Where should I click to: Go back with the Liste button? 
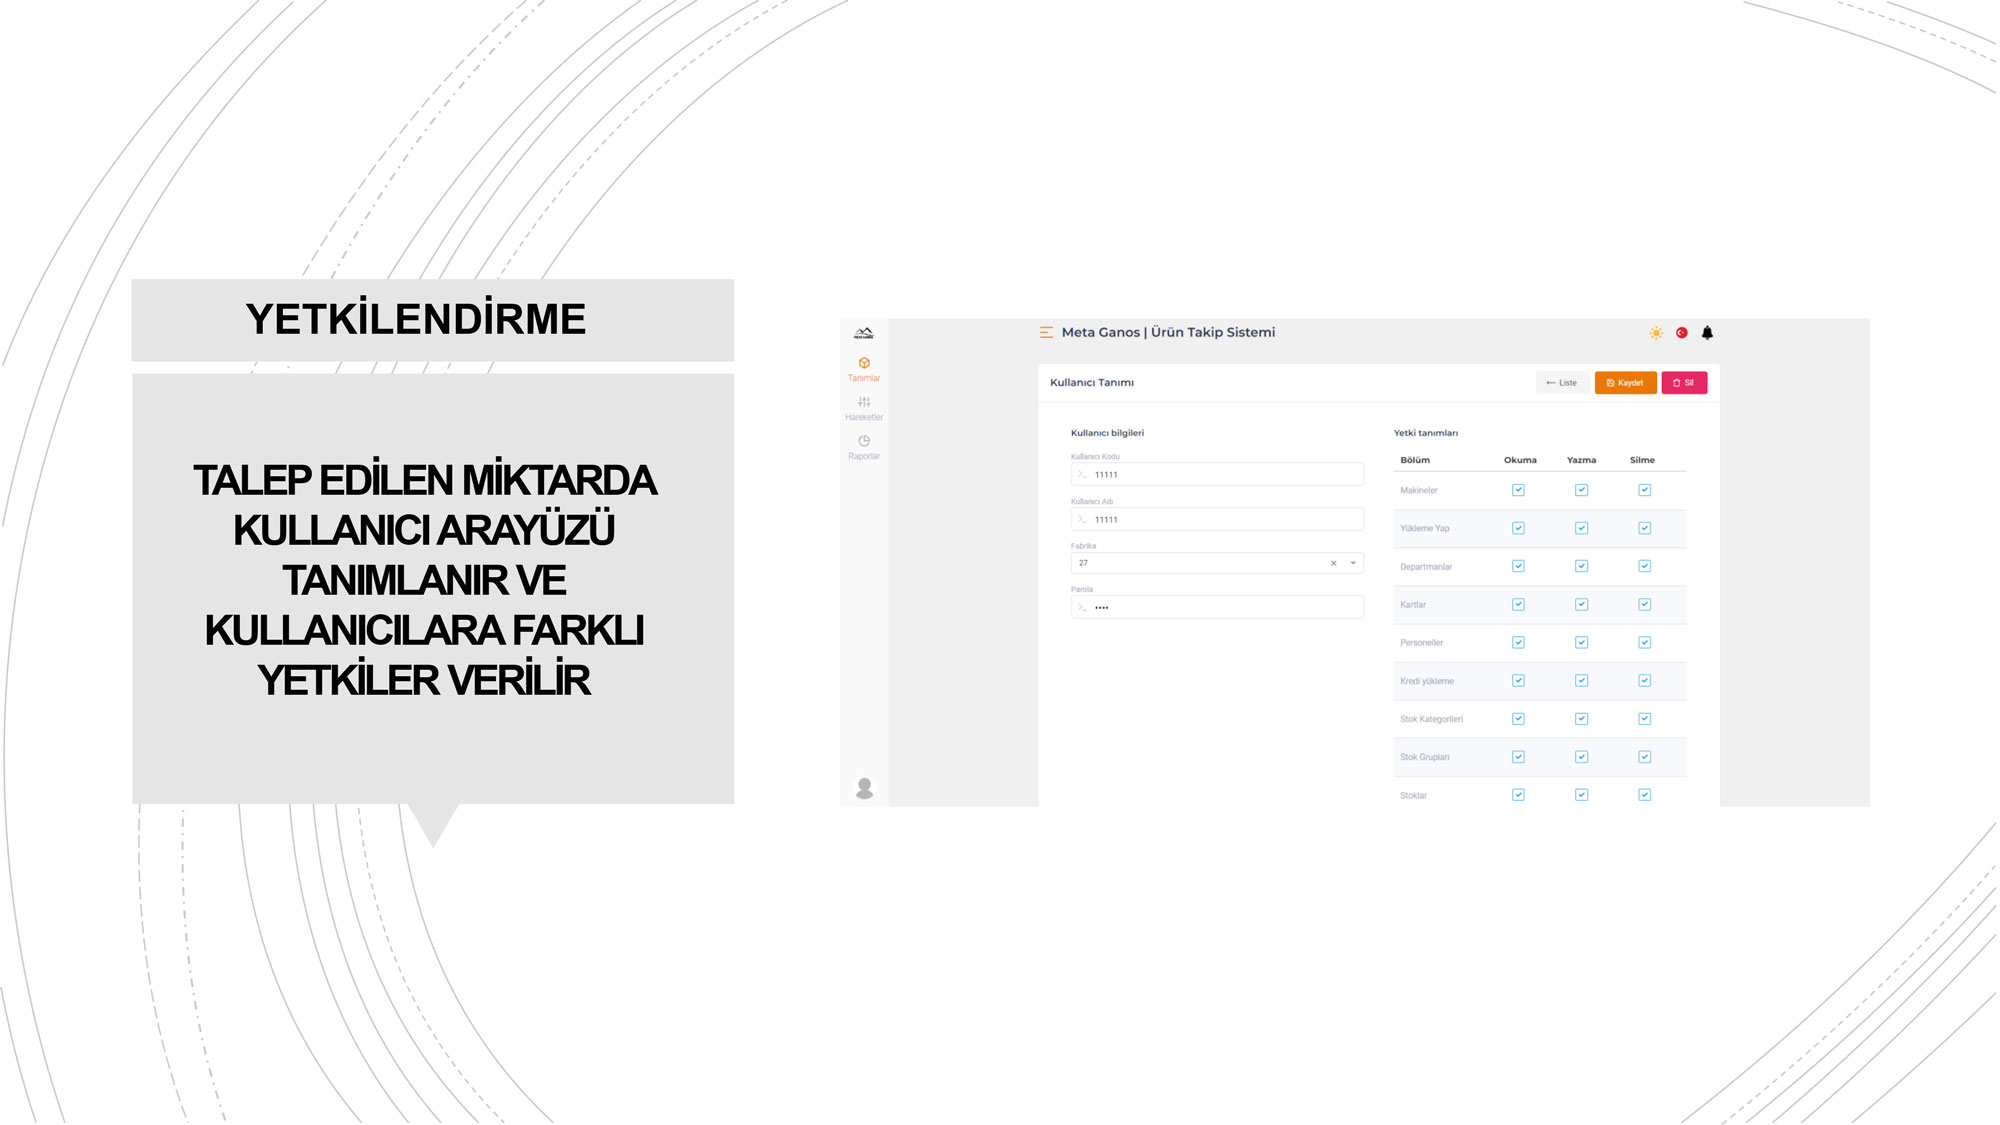click(1562, 383)
